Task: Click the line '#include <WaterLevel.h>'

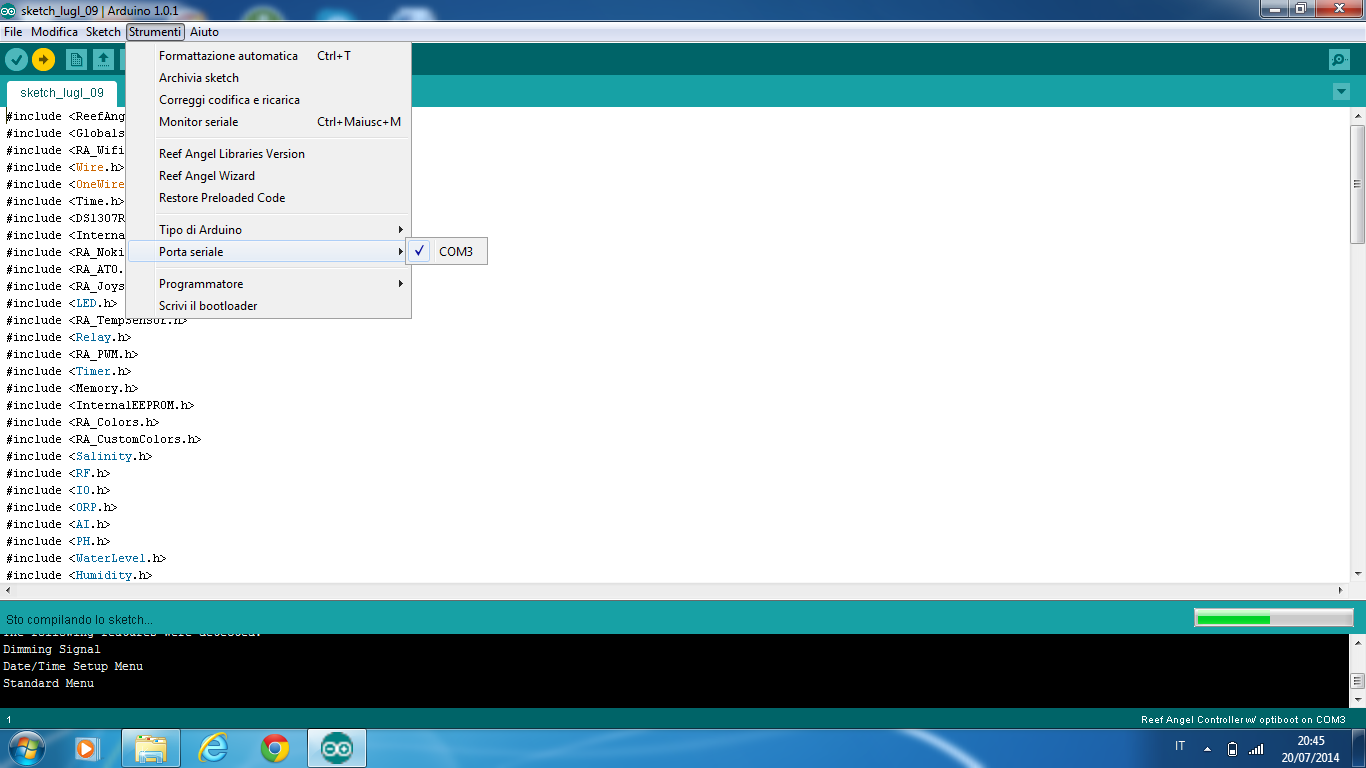Action: click(86, 558)
